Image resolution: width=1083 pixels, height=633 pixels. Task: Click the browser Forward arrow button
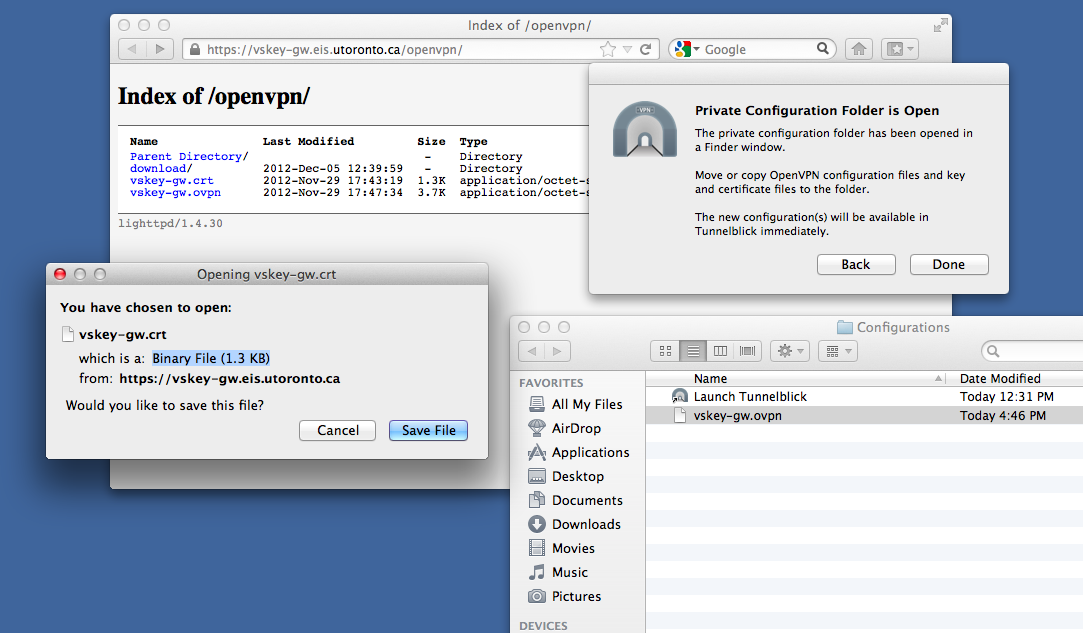160,49
